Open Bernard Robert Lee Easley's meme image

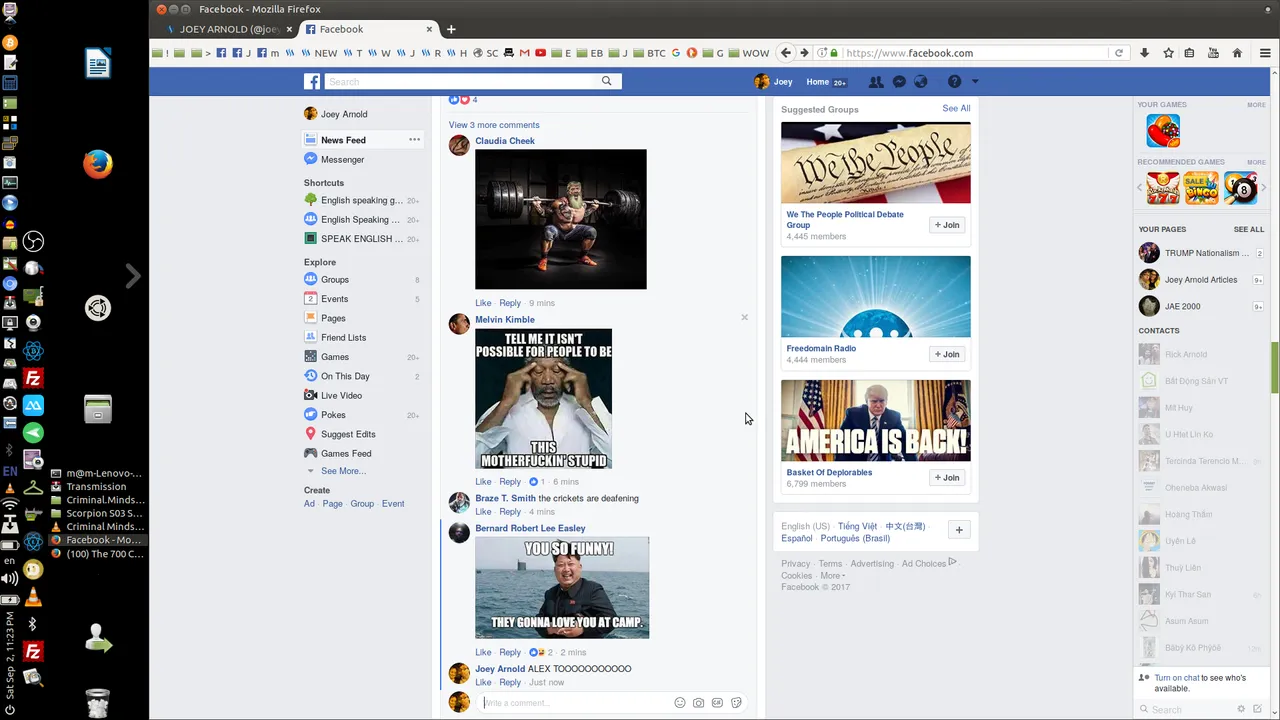pos(562,588)
